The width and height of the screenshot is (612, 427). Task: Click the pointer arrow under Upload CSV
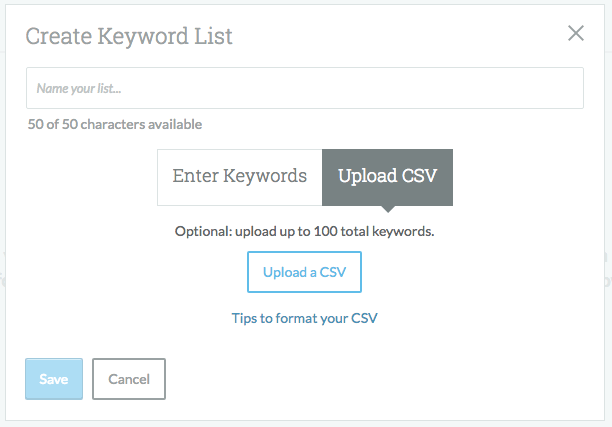coord(388,209)
